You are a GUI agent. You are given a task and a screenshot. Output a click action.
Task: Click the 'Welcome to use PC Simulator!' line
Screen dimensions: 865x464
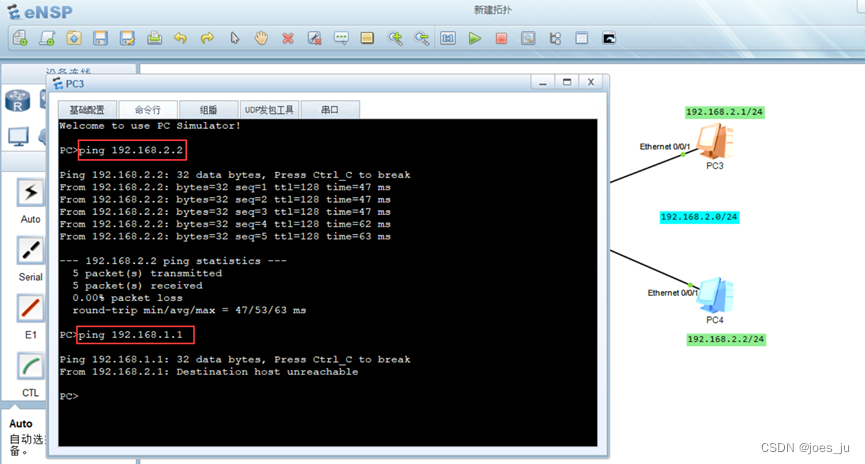[150, 126]
